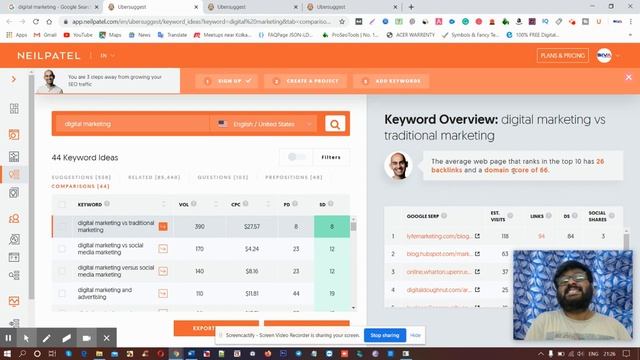Switch to the SUGGESTIONS tab

(x=81, y=178)
